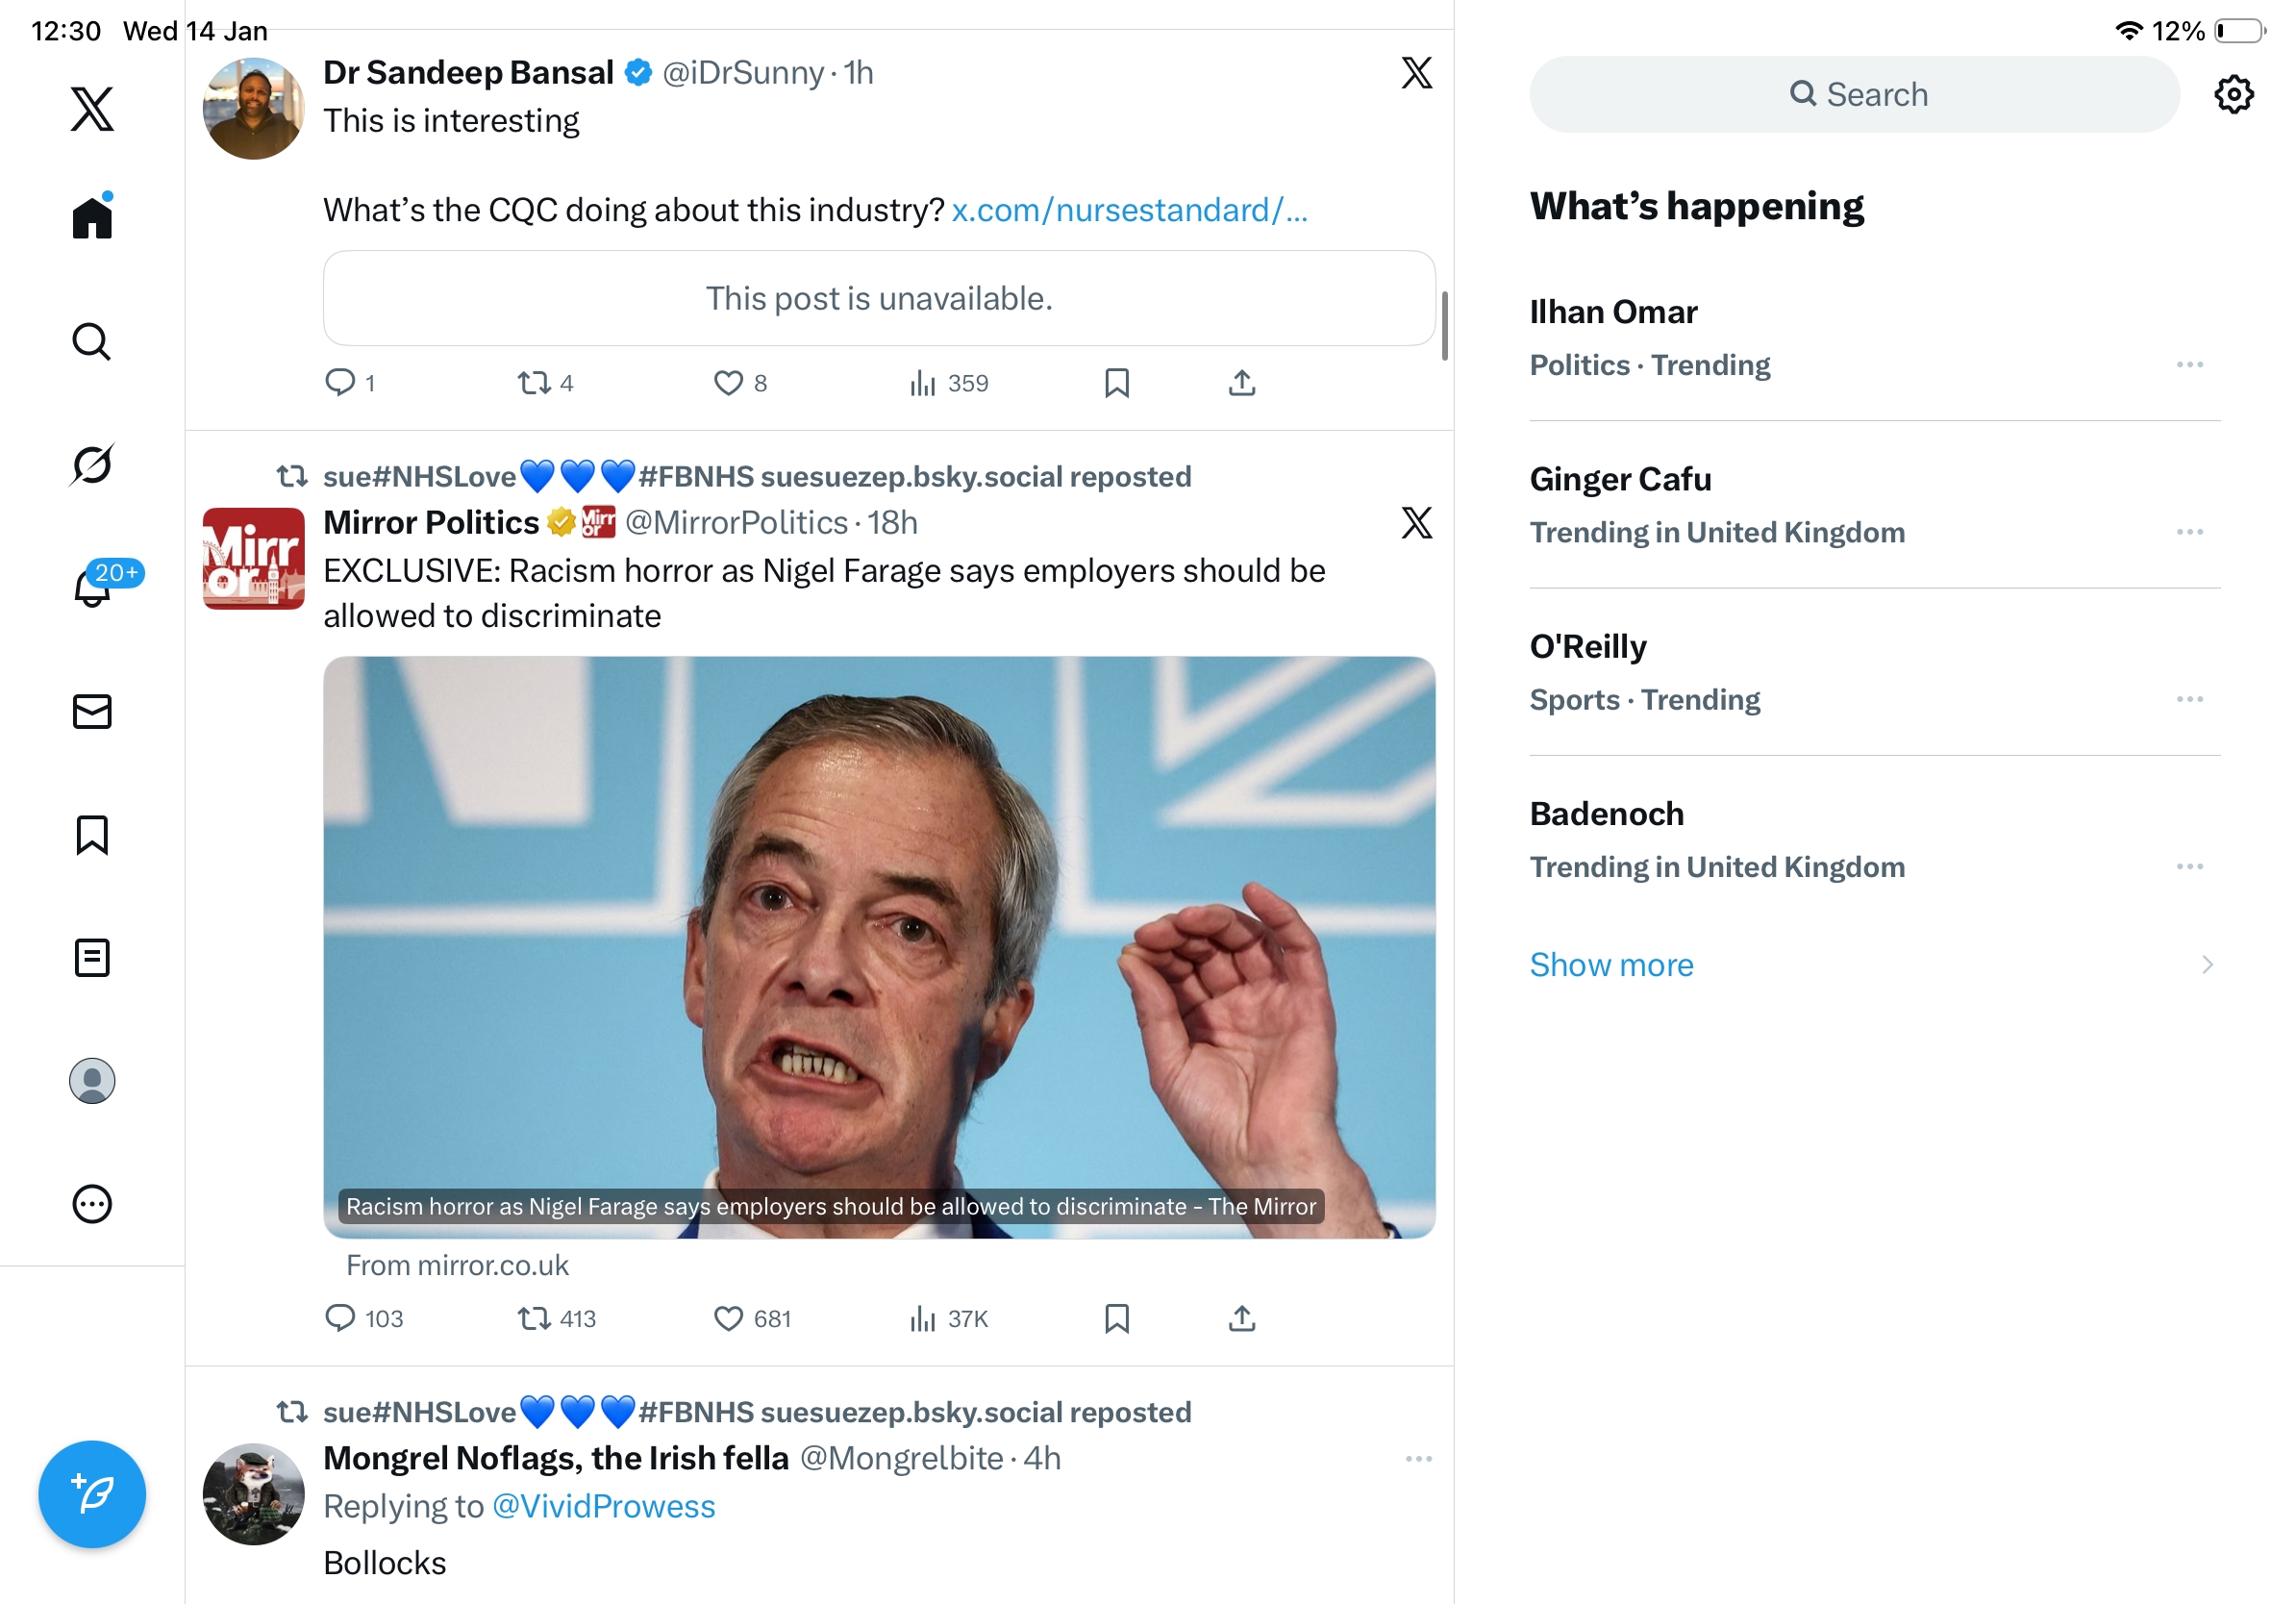Open more options for Ilhan Omar trend
Viewport: 2296px width, 1604px height.
click(2189, 365)
